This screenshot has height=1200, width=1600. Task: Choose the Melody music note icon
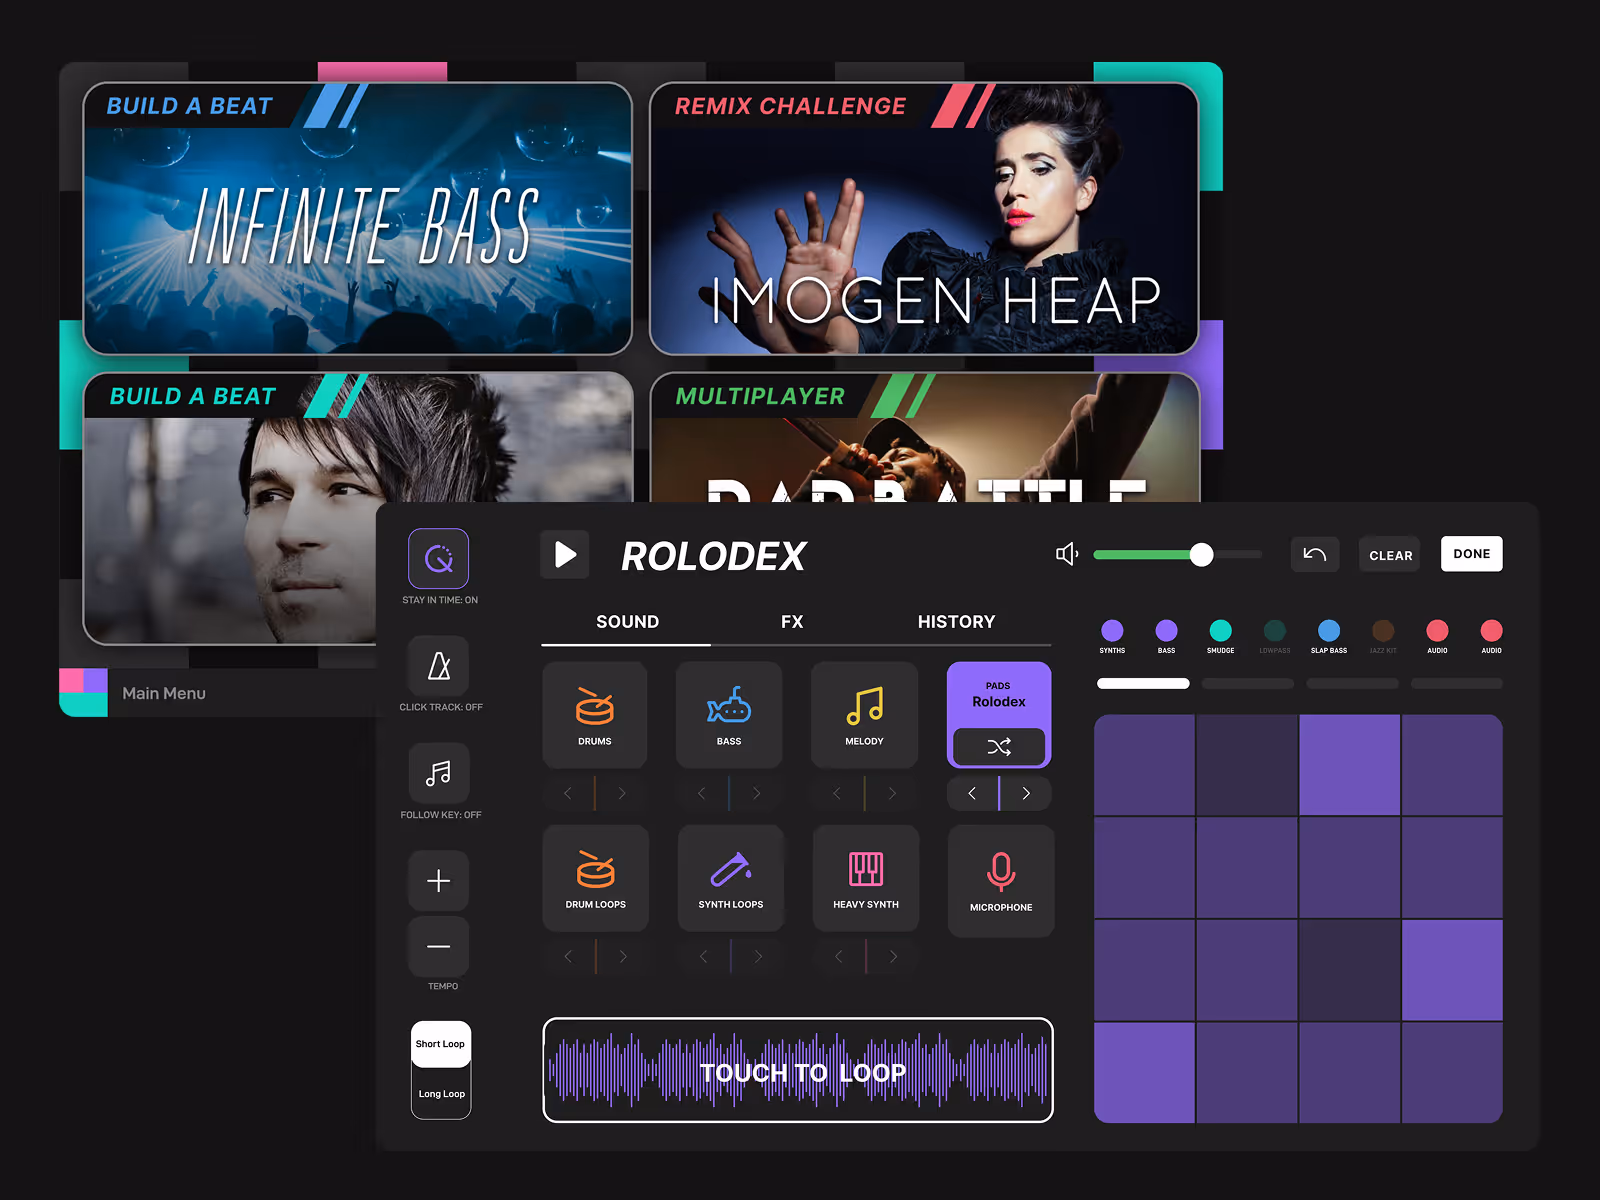tap(865, 705)
